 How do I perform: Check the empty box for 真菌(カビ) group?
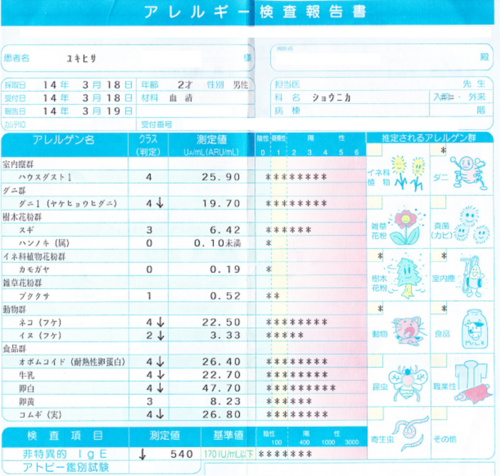tap(438, 202)
